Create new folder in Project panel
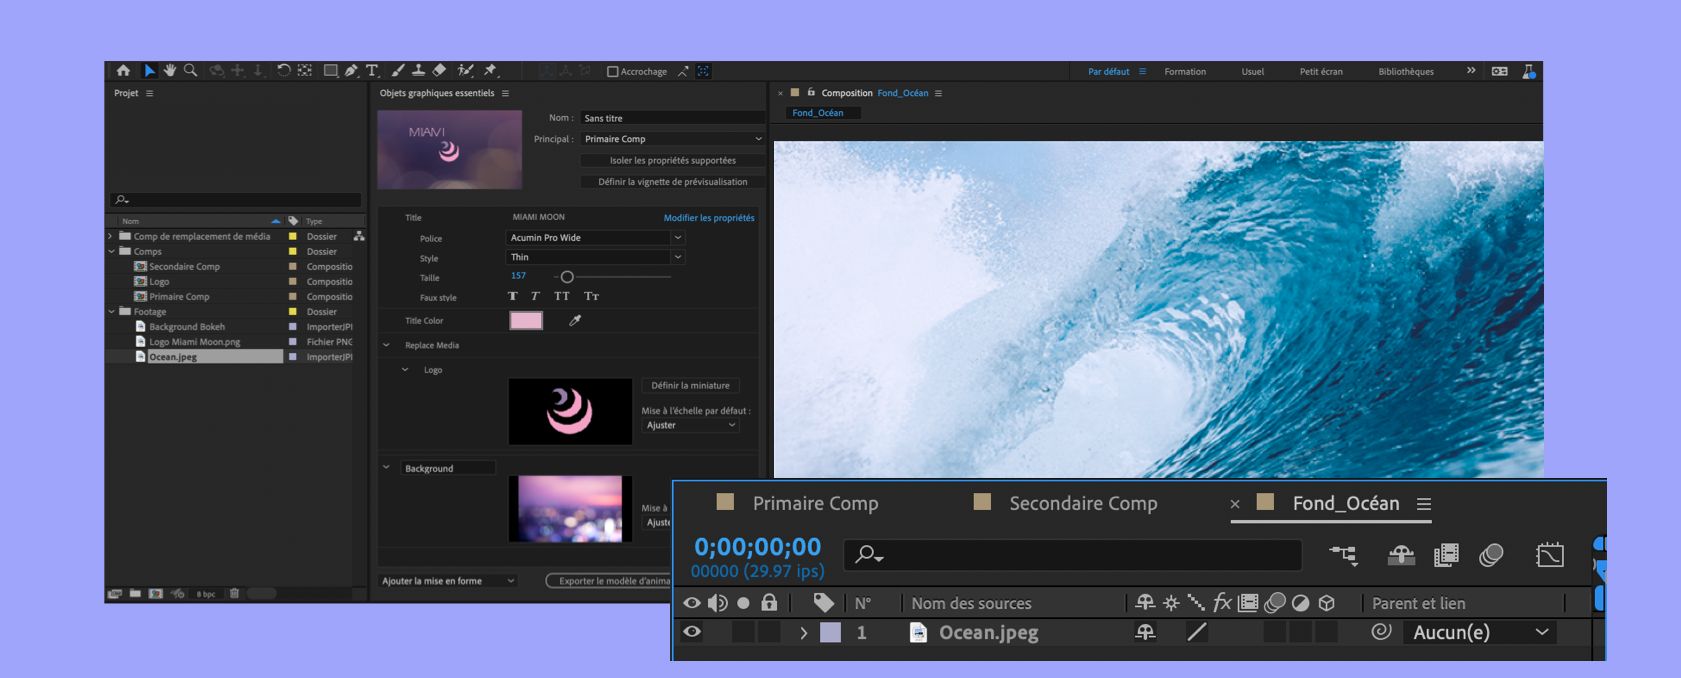Image resolution: width=1681 pixels, height=678 pixels. 135,593
